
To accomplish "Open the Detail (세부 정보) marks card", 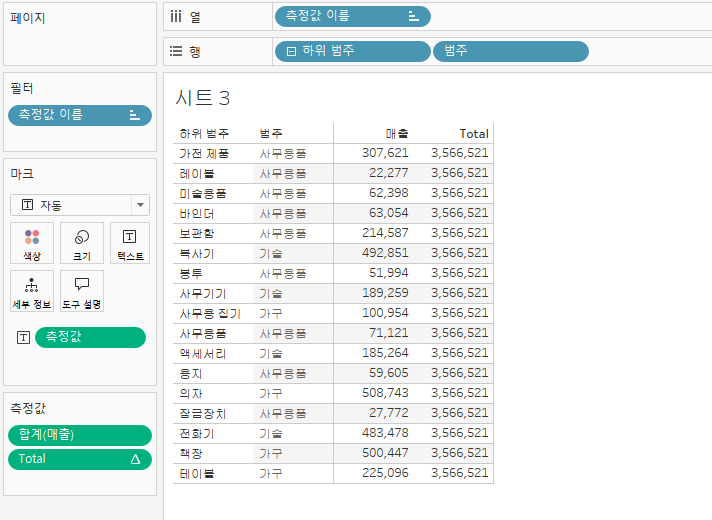I will pyautogui.click(x=32, y=291).
